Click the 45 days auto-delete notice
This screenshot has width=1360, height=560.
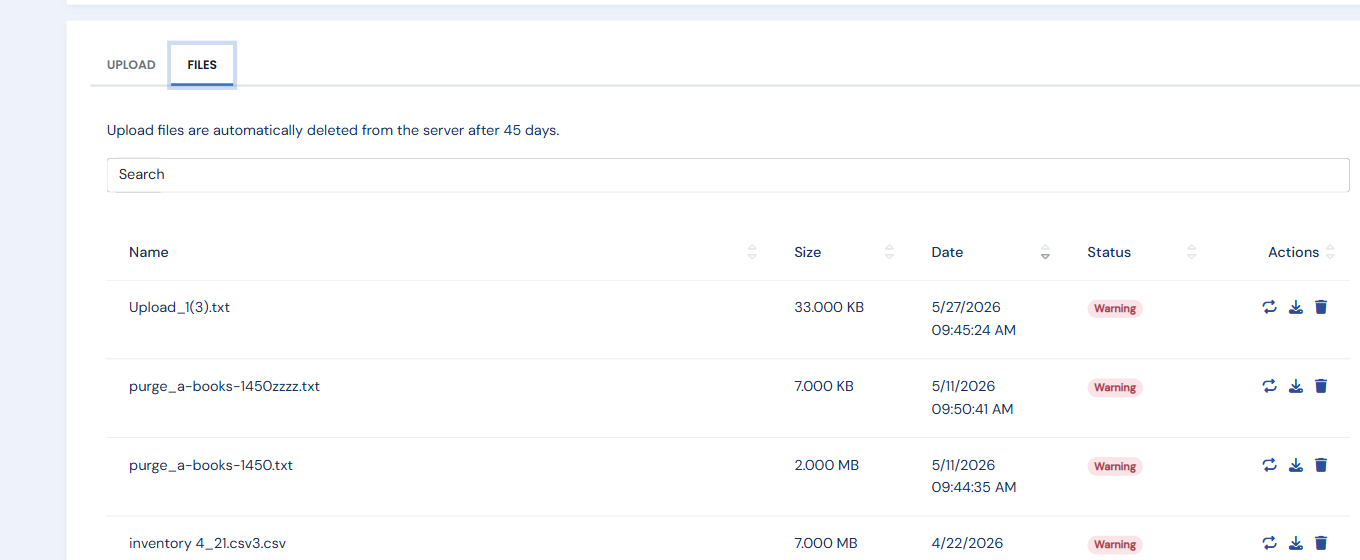(333, 131)
